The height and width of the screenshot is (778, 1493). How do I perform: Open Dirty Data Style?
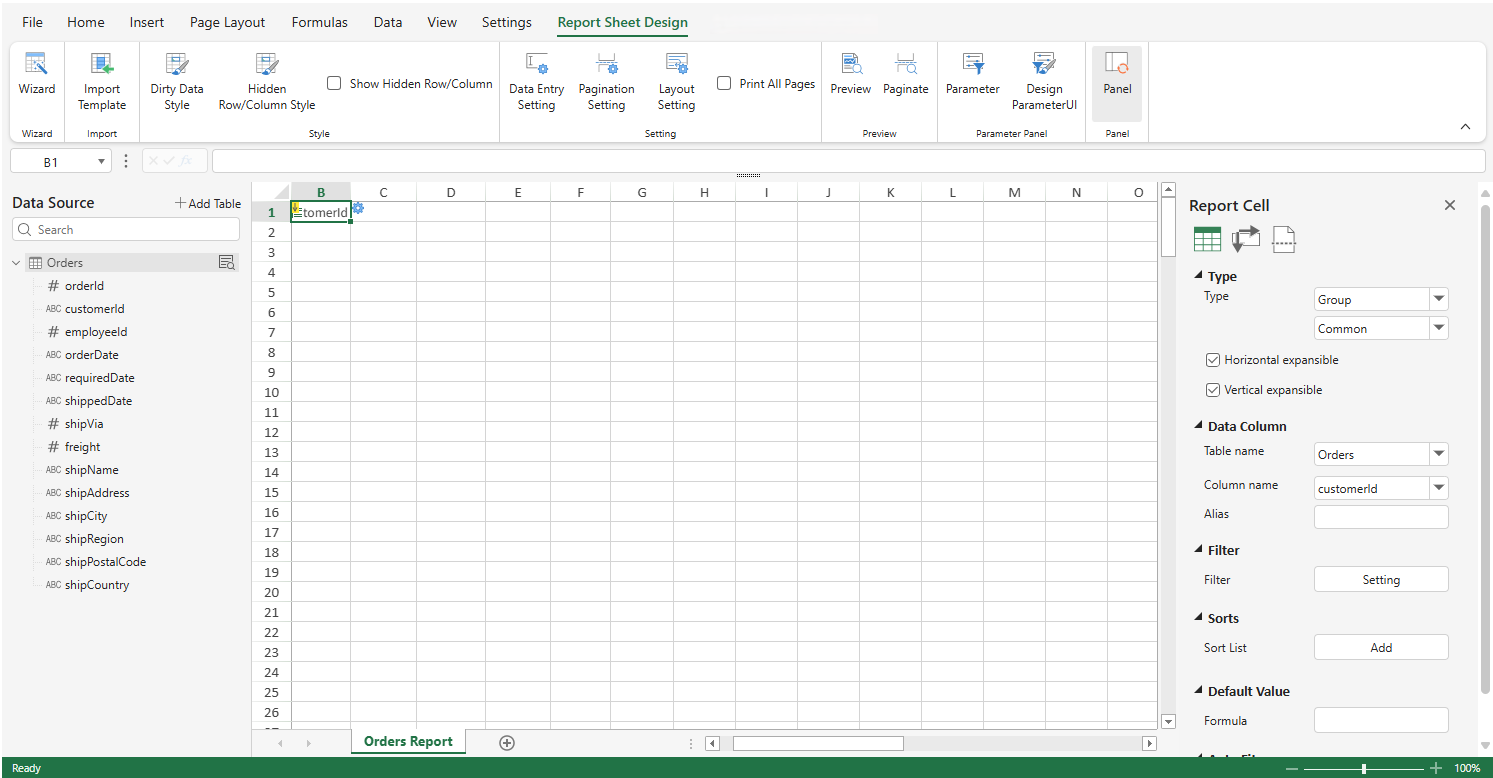[177, 82]
